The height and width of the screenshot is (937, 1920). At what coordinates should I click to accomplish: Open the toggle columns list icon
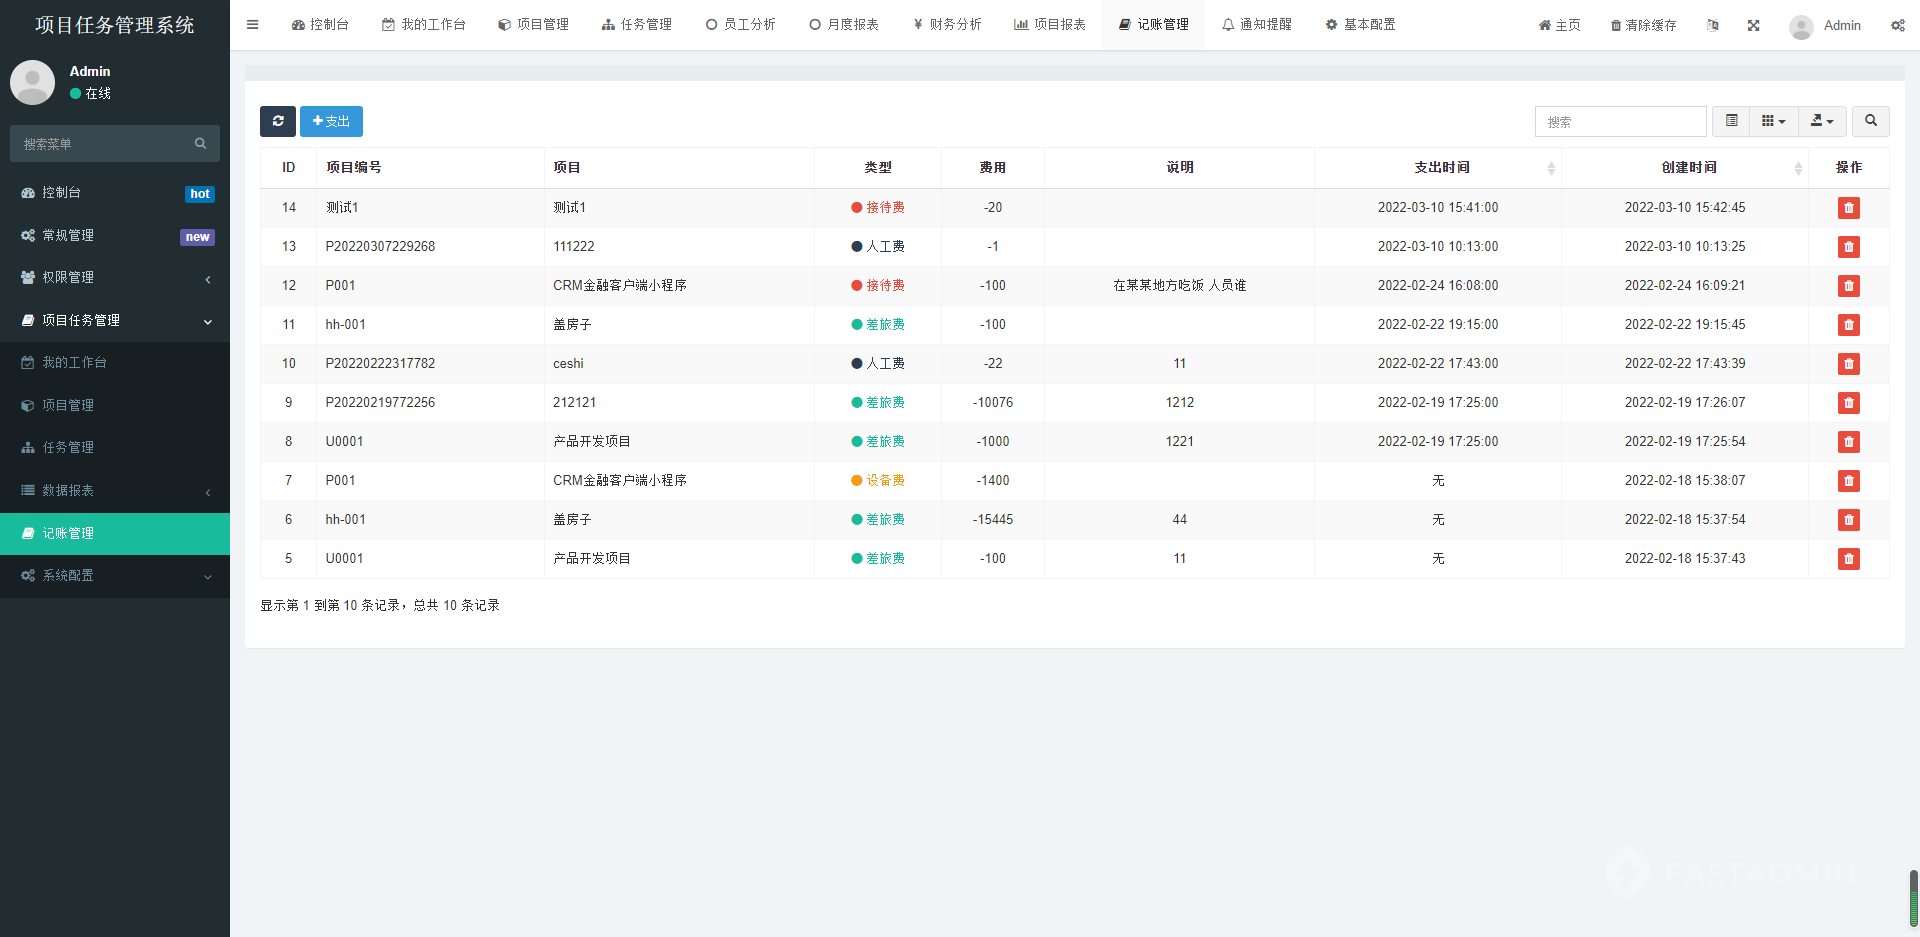tap(1731, 121)
